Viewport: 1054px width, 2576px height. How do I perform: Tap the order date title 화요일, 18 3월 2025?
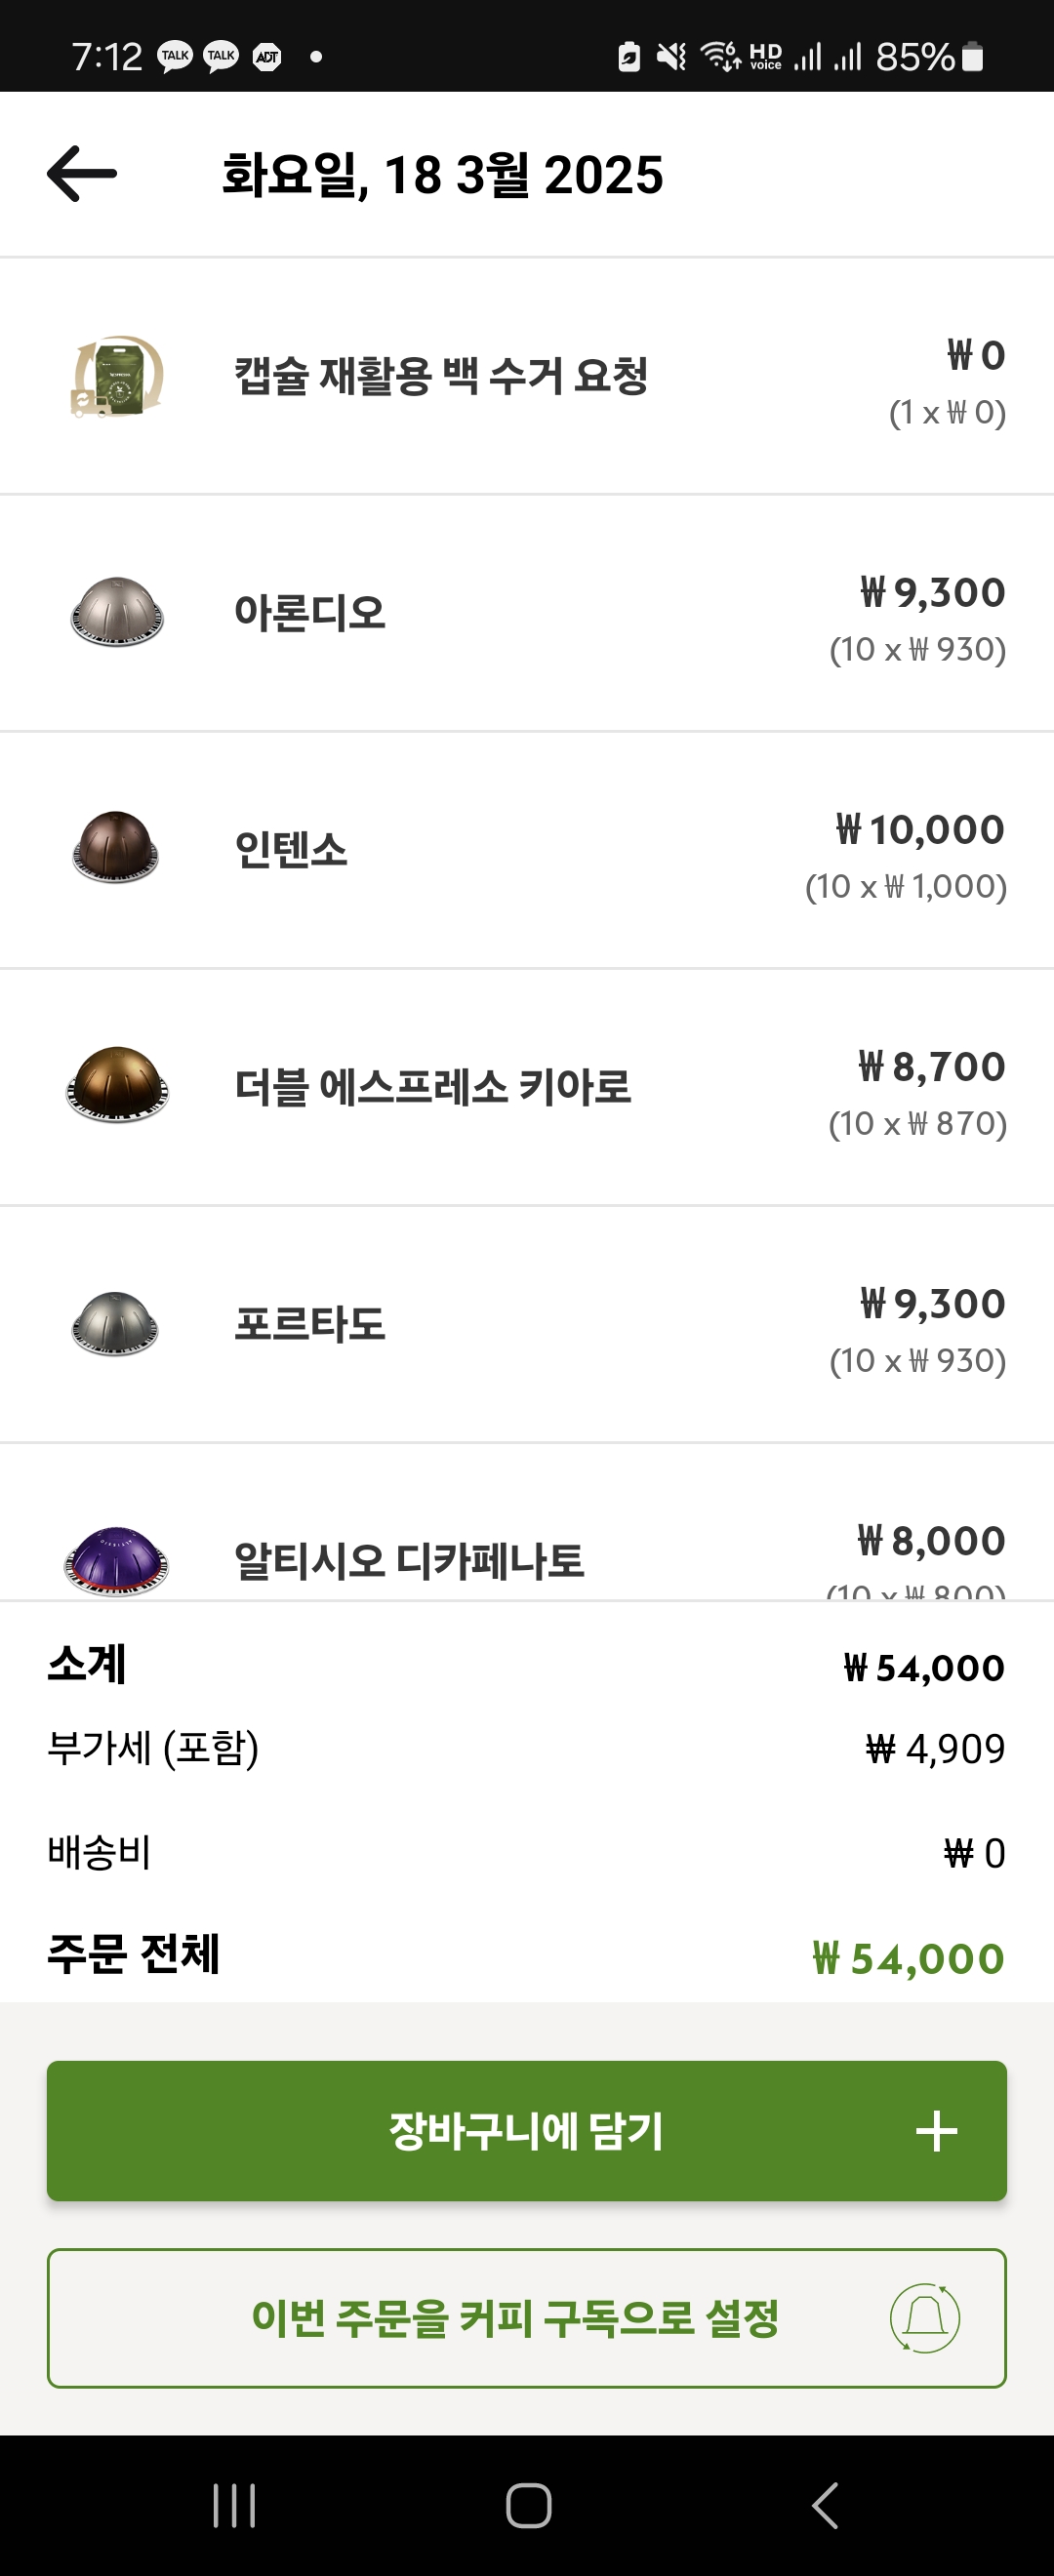pyautogui.click(x=442, y=175)
